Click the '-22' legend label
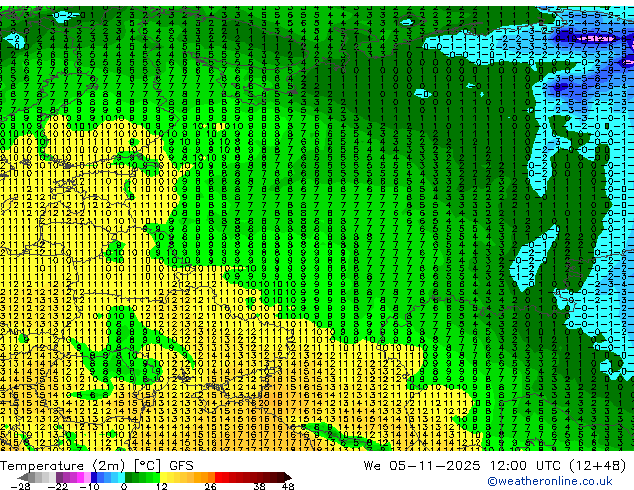The height and width of the screenshot is (490, 634). pos(57,486)
